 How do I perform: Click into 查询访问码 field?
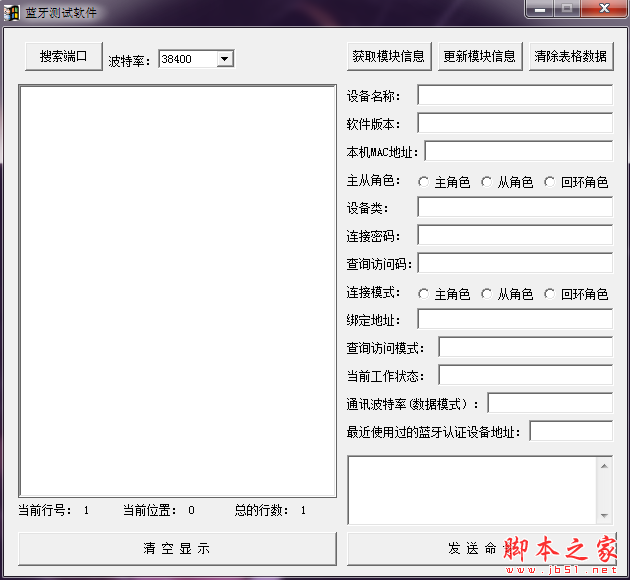(515, 263)
